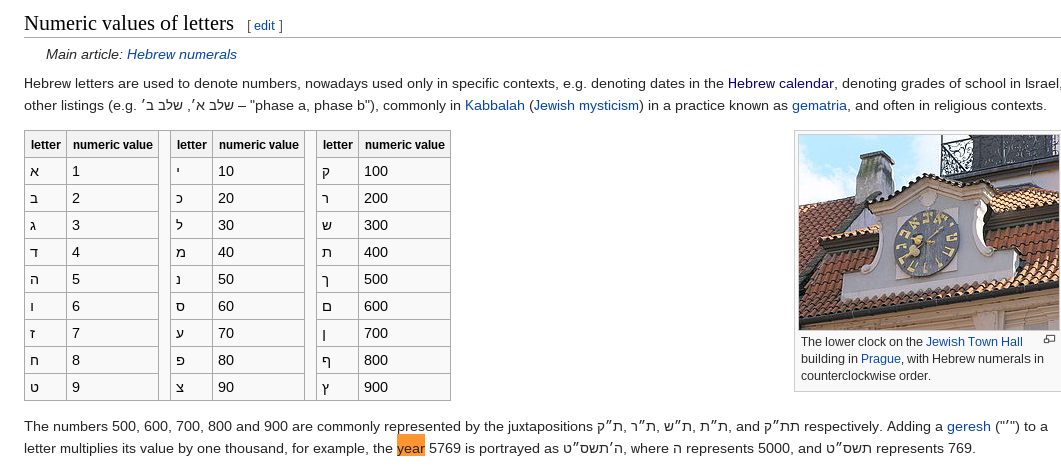This screenshot has width=1061, height=470.
Task: Open the Jewish Town Hall caption link
Action: pos(974,342)
